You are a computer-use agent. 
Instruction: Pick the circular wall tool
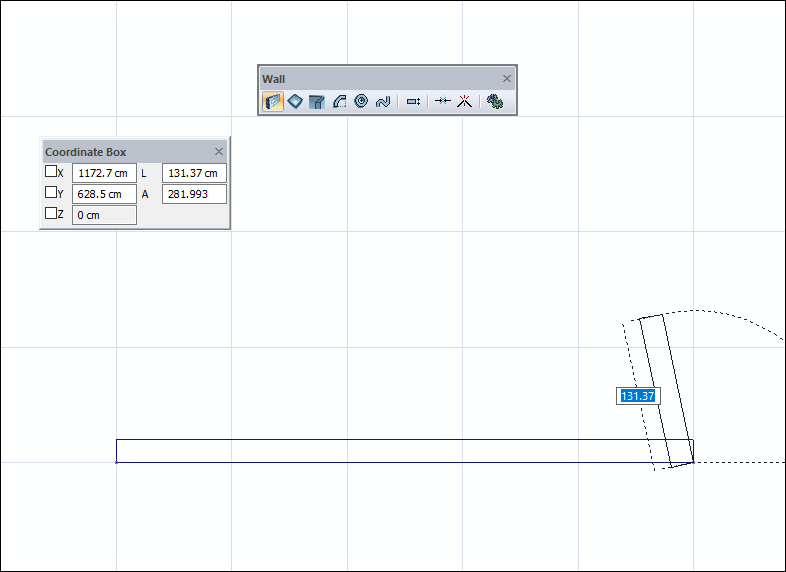click(x=361, y=102)
